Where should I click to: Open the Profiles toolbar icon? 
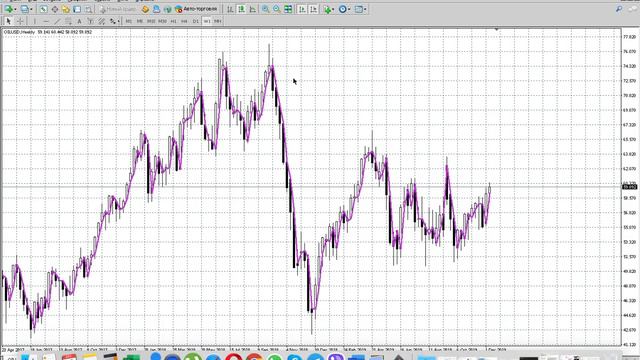pos(25,9)
